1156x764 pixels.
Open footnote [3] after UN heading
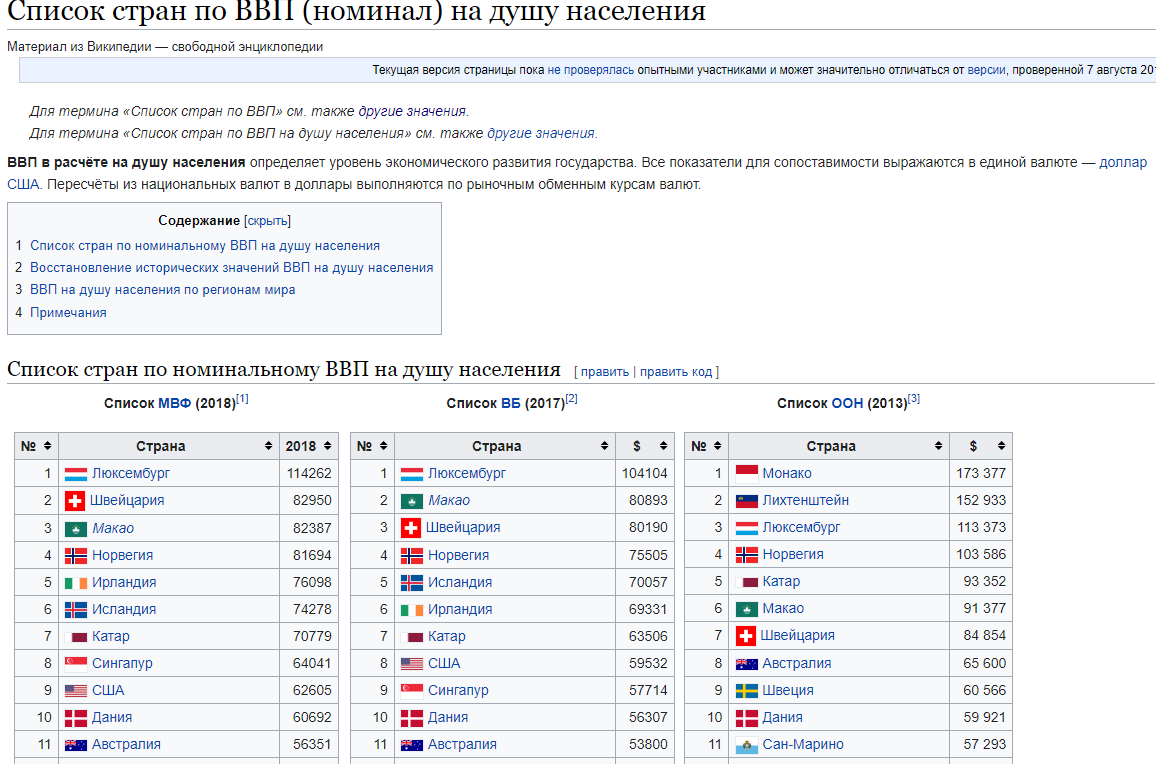[x=913, y=399]
